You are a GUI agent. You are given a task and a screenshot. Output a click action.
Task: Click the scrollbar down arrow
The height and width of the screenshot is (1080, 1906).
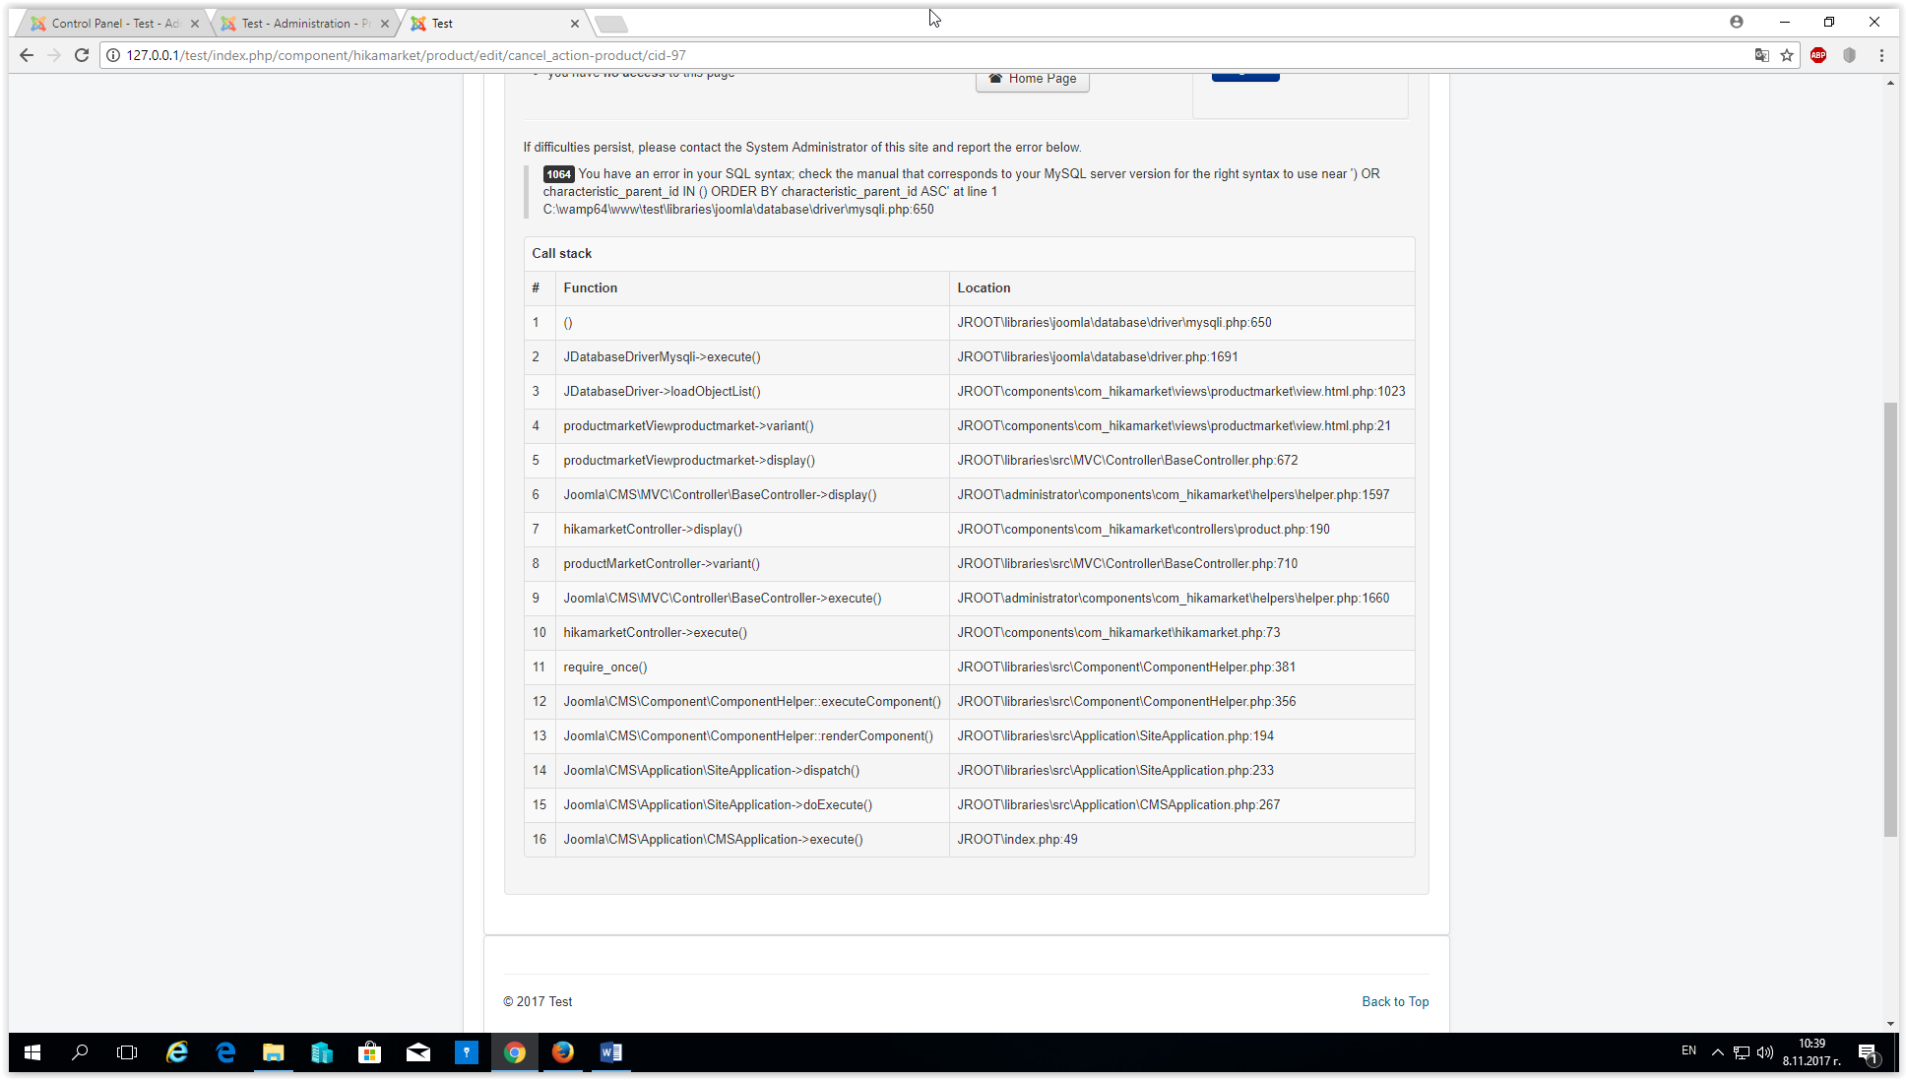1890,1024
